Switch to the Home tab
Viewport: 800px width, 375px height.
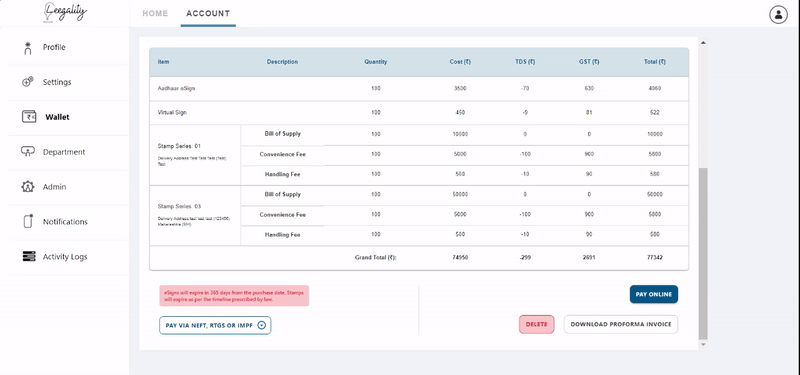[x=155, y=13]
